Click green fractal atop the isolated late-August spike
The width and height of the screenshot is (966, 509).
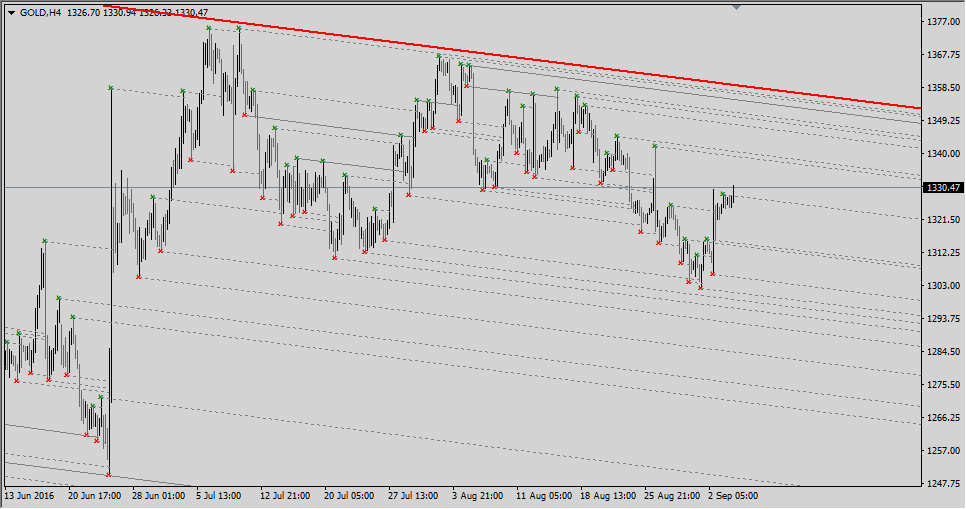pyautogui.click(x=655, y=145)
